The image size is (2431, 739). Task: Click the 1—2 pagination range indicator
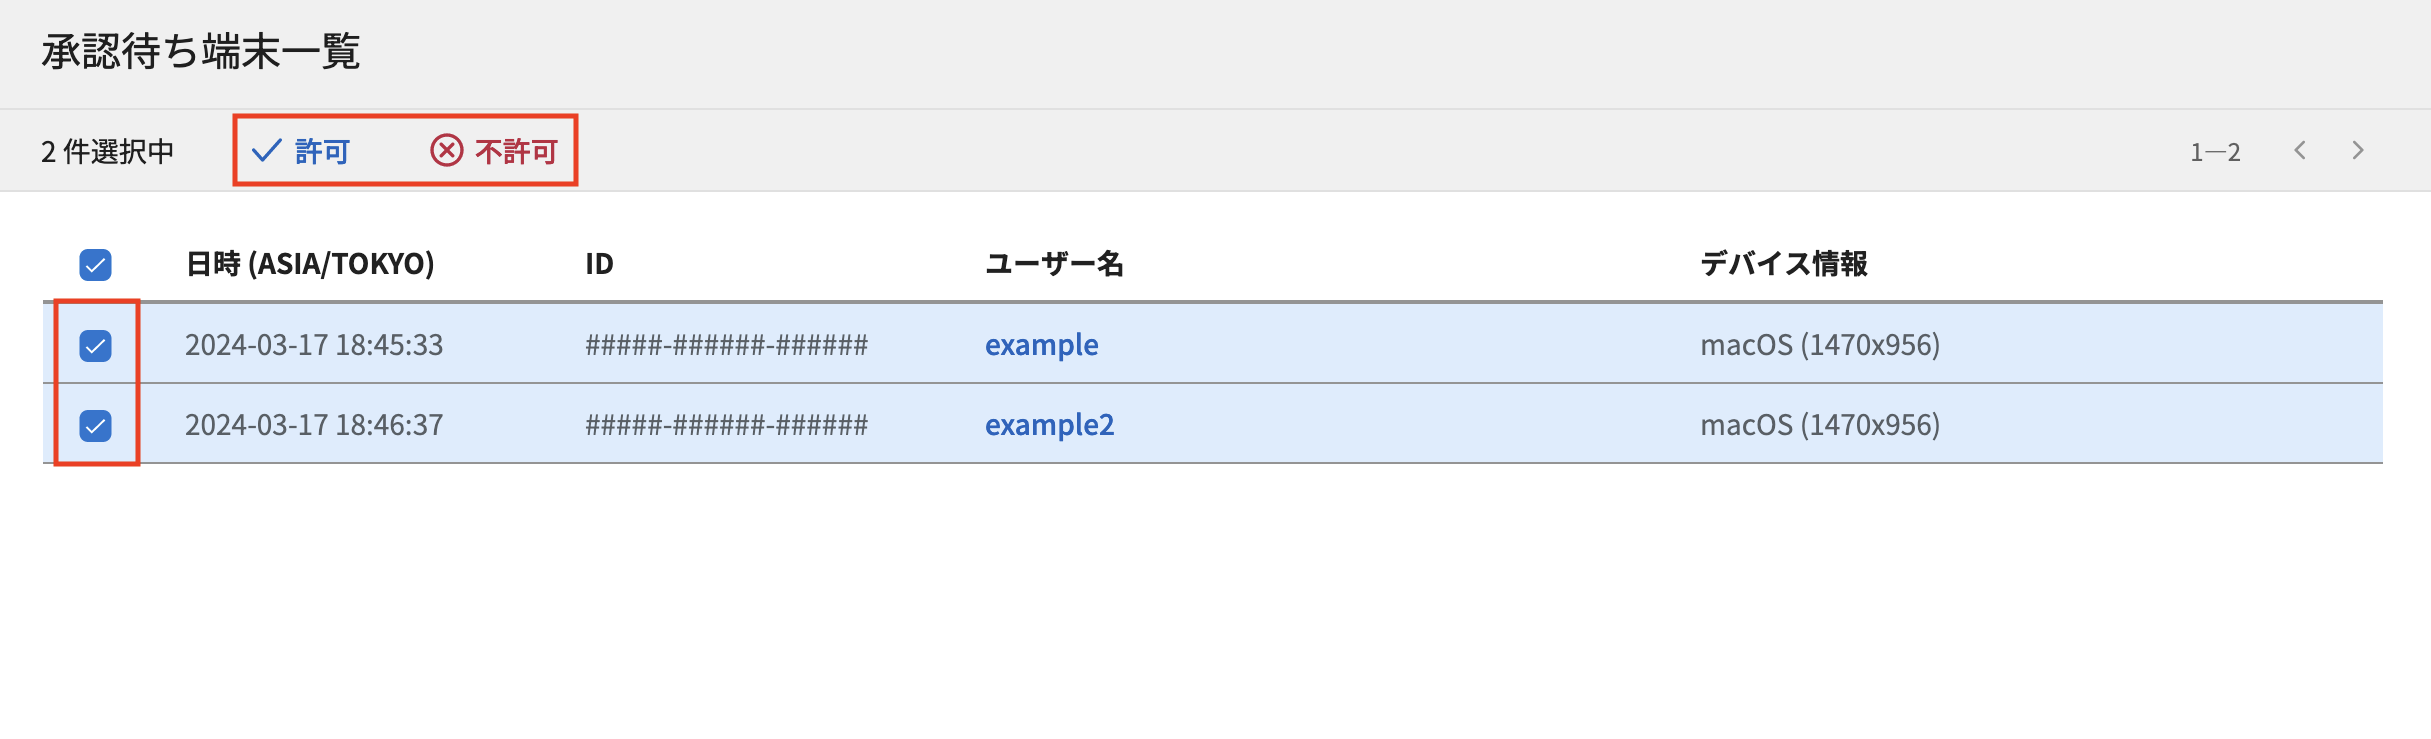click(x=2215, y=152)
